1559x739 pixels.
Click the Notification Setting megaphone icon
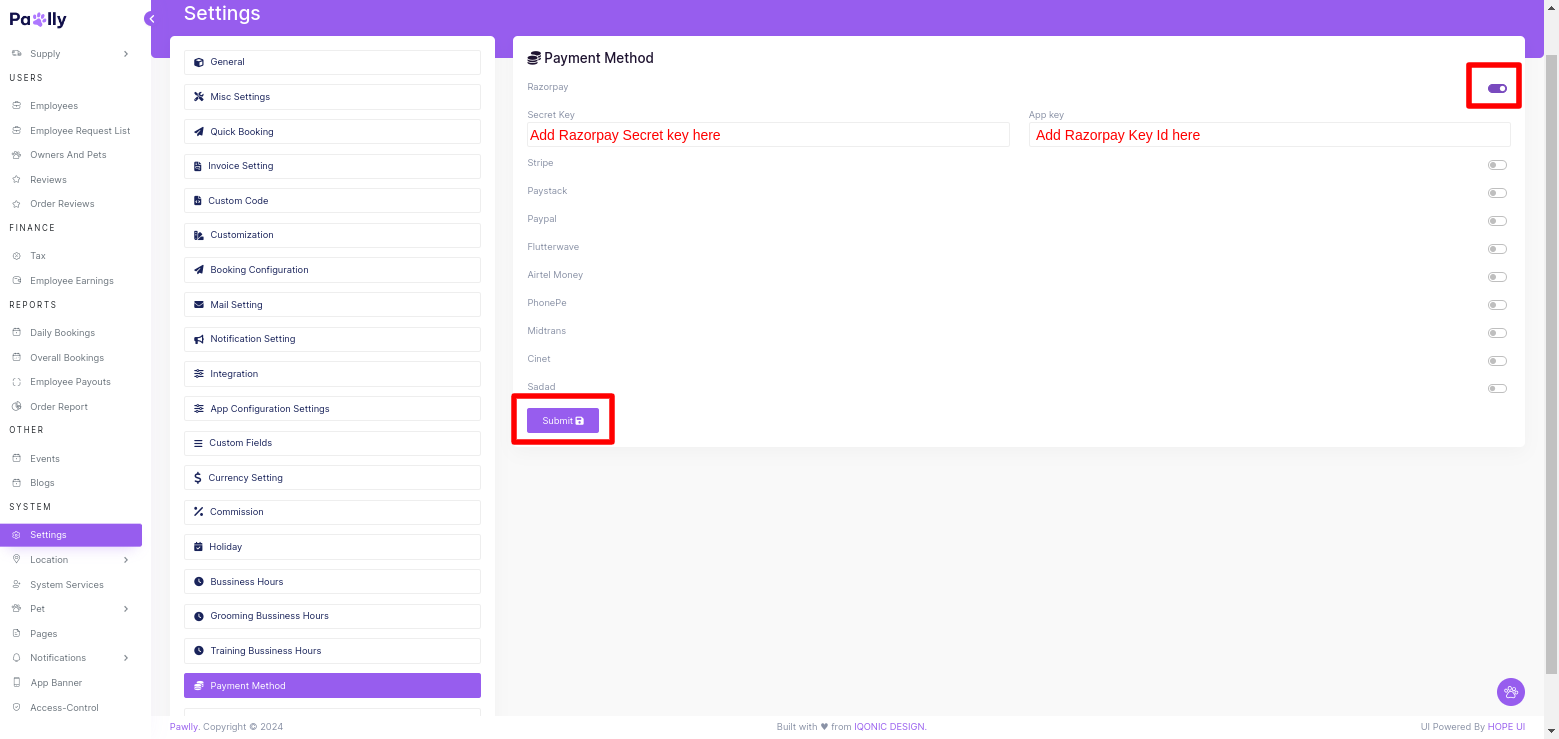(x=199, y=340)
